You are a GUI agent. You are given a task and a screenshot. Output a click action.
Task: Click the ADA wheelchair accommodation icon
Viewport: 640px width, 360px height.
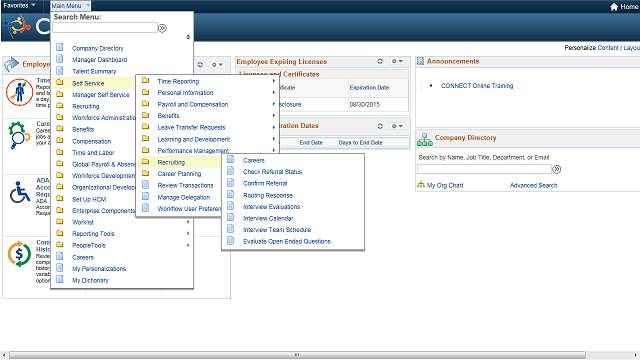tap(20, 192)
